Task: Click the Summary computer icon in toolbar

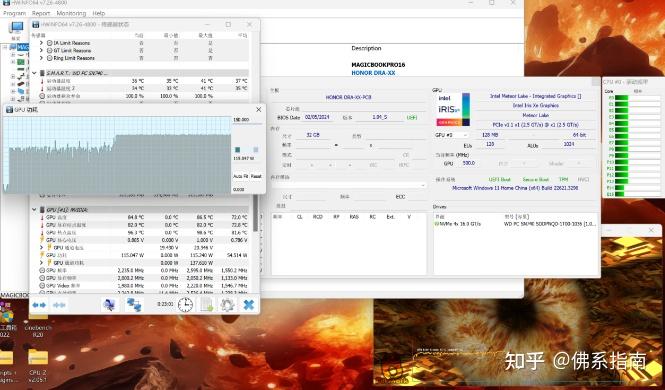Action: click(16, 28)
